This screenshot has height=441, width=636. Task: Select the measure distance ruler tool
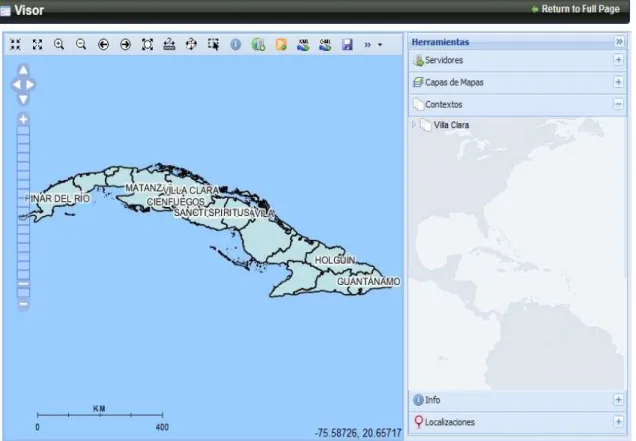coord(169,44)
